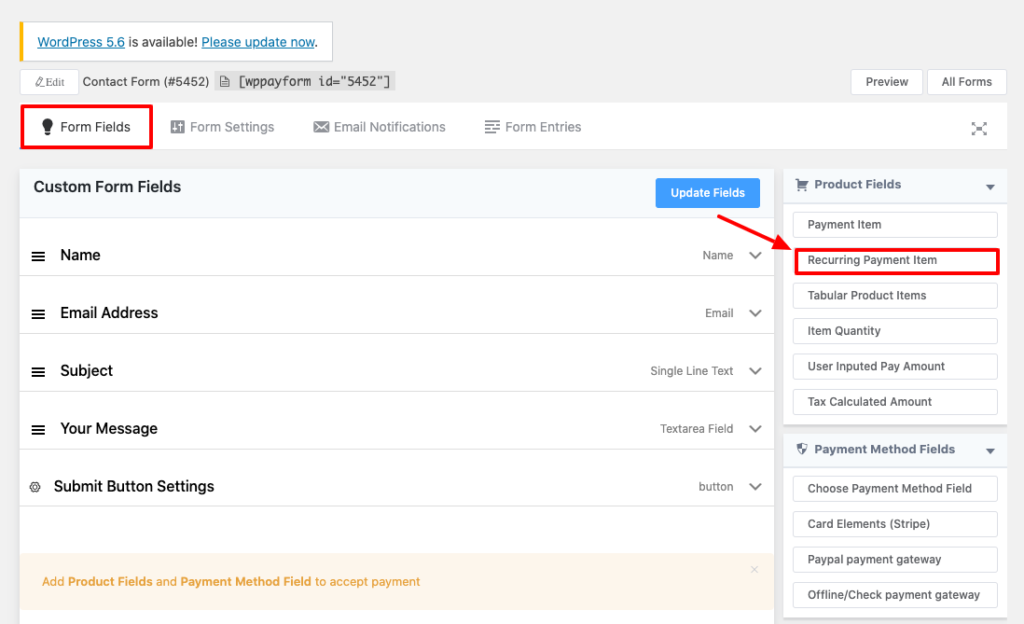The width and height of the screenshot is (1024, 624).
Task: Click the drag handle icon beside Email Address
Action: point(38,314)
